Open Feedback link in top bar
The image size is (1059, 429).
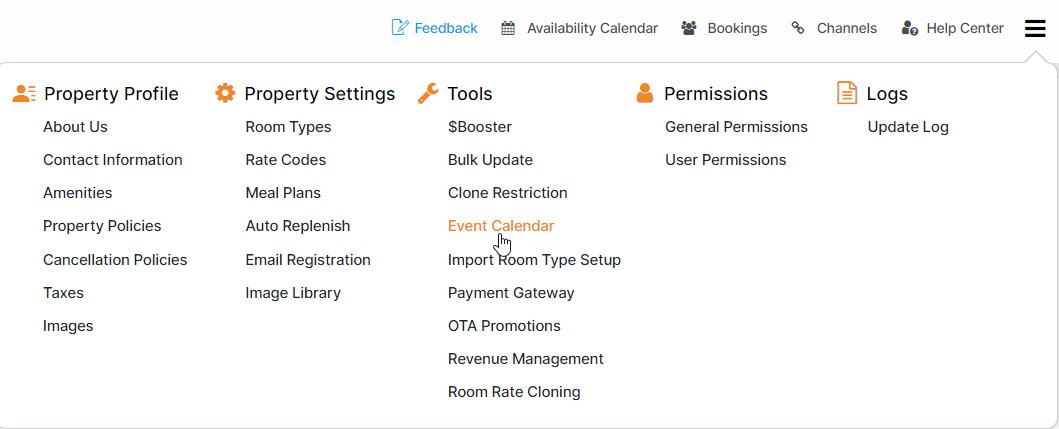(x=446, y=28)
